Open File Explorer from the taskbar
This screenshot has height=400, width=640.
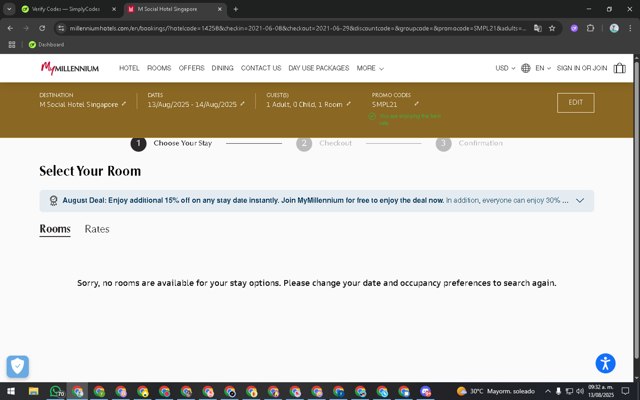[33, 391]
